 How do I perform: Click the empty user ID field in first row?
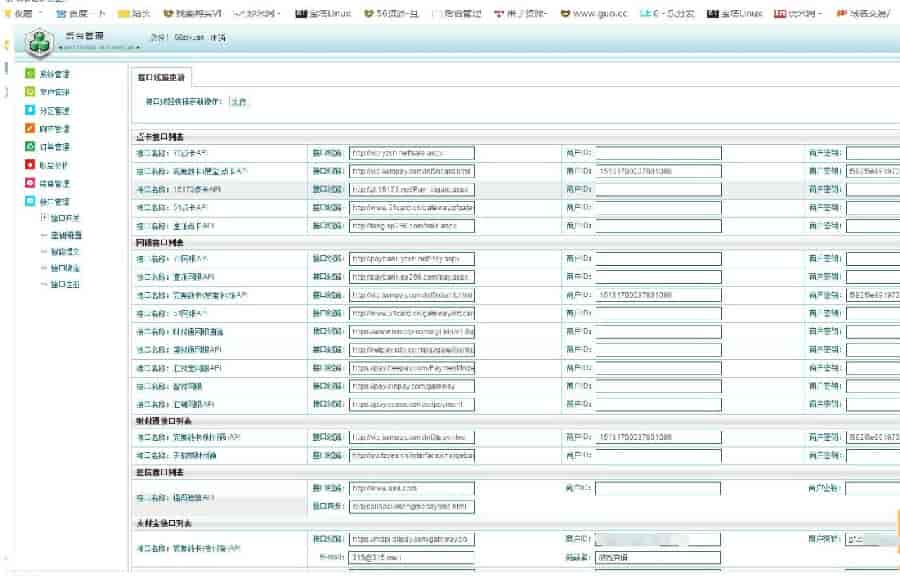point(658,153)
